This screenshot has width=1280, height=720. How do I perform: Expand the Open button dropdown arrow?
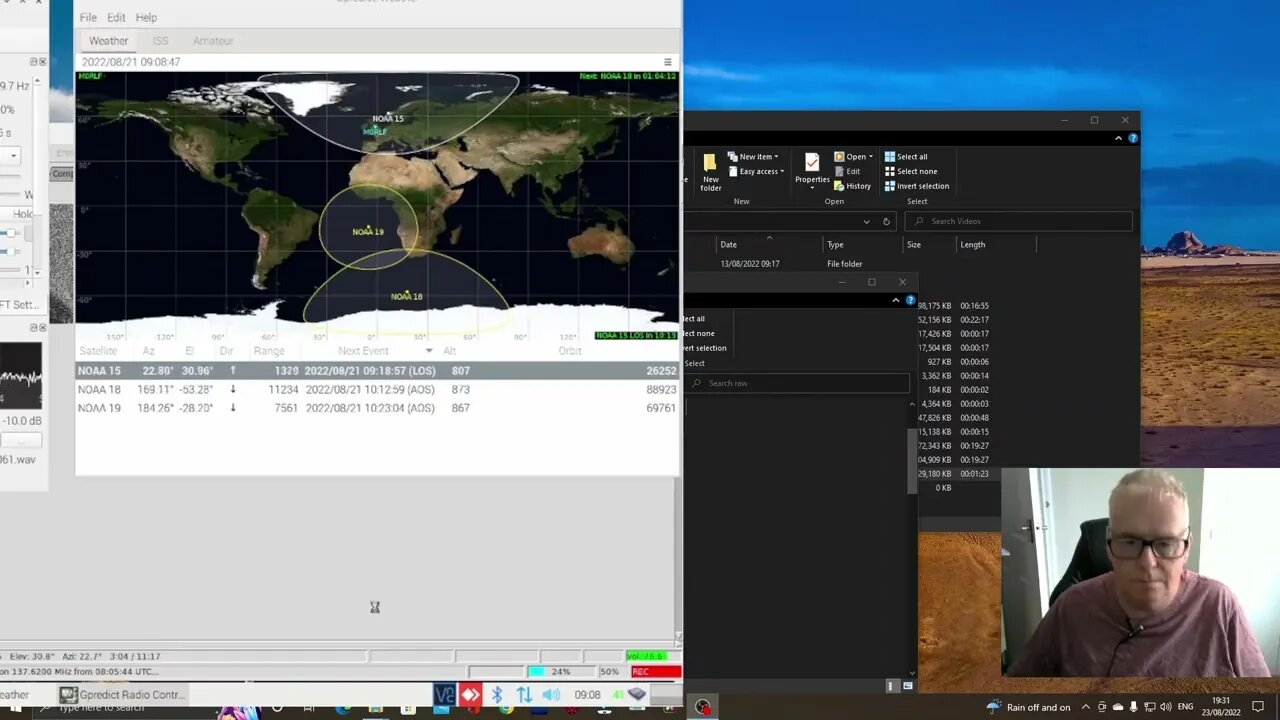click(871, 157)
